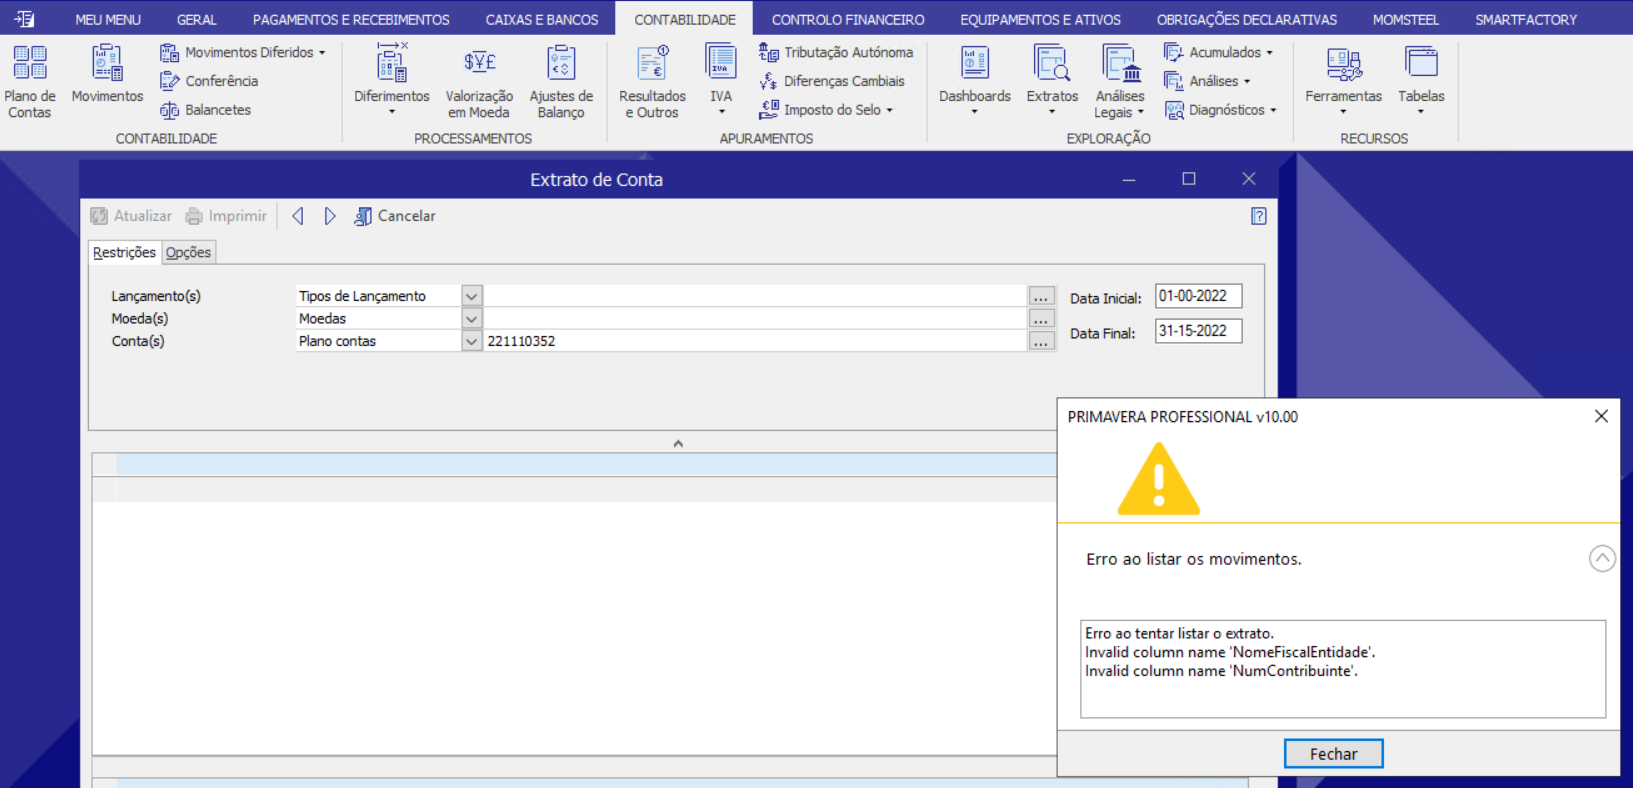Screen dimensions: 1633x788
Task: Click the Cancelar button
Action: coord(395,216)
